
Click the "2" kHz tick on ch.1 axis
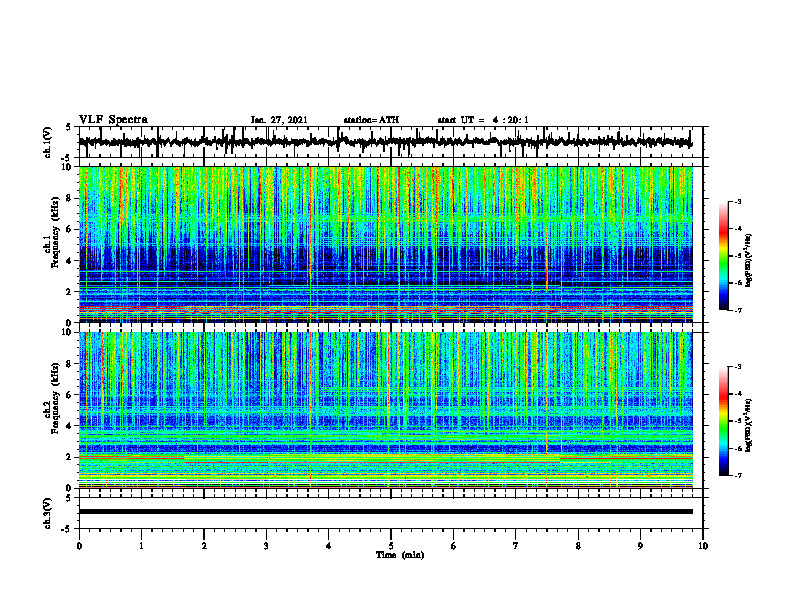click(71, 292)
